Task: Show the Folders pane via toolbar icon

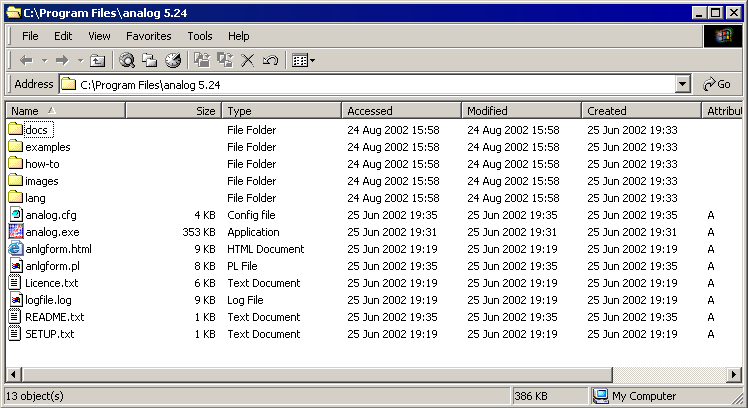Action: click(150, 61)
